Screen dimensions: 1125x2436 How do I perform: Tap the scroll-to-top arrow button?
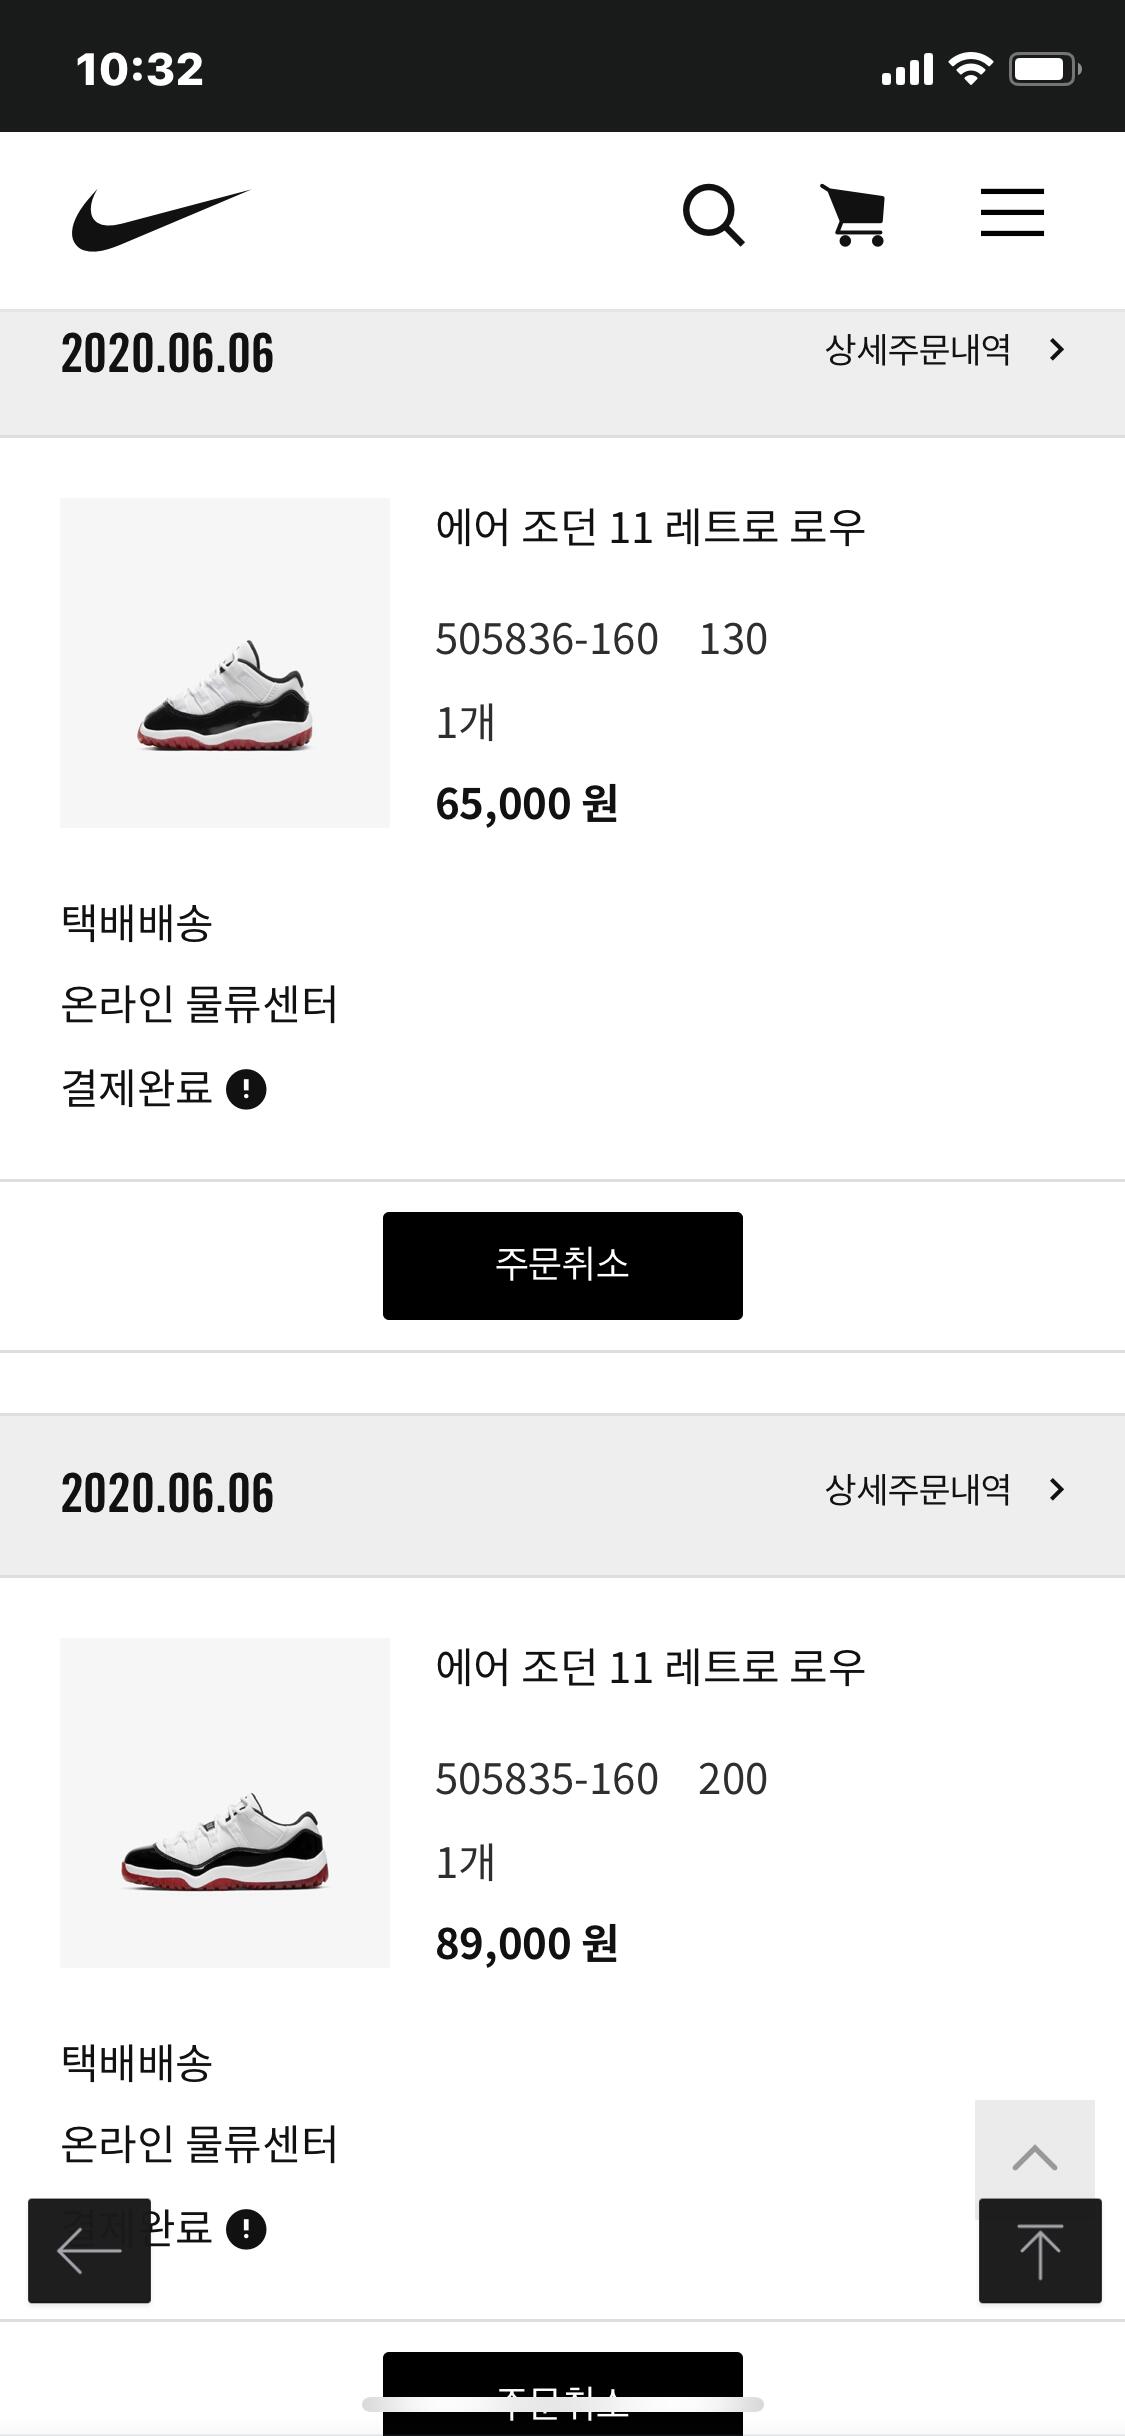click(1040, 2251)
